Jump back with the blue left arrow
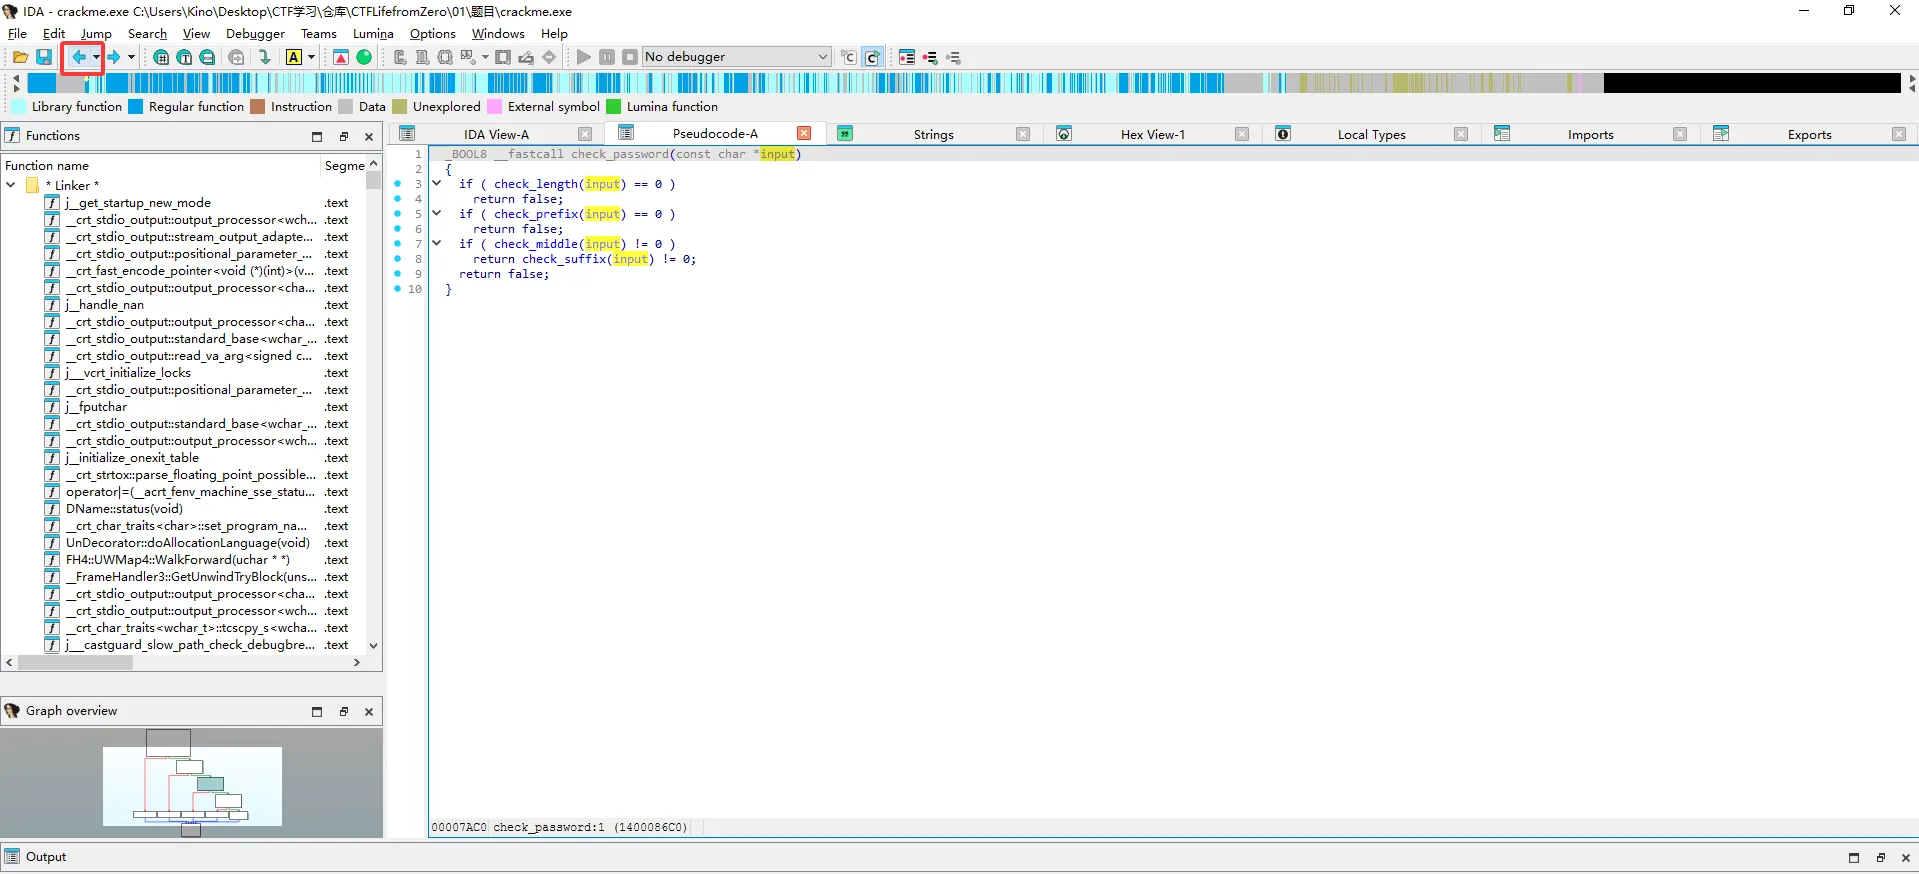Image resolution: width=1919 pixels, height=874 pixels. point(78,57)
